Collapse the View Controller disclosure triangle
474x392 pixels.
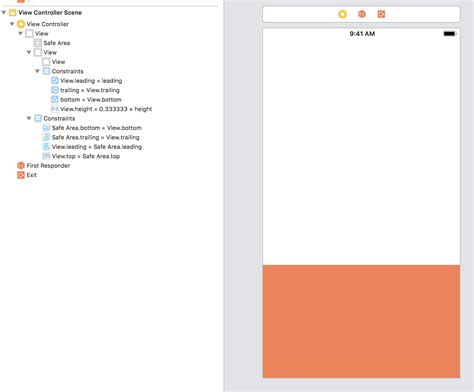click(x=12, y=24)
